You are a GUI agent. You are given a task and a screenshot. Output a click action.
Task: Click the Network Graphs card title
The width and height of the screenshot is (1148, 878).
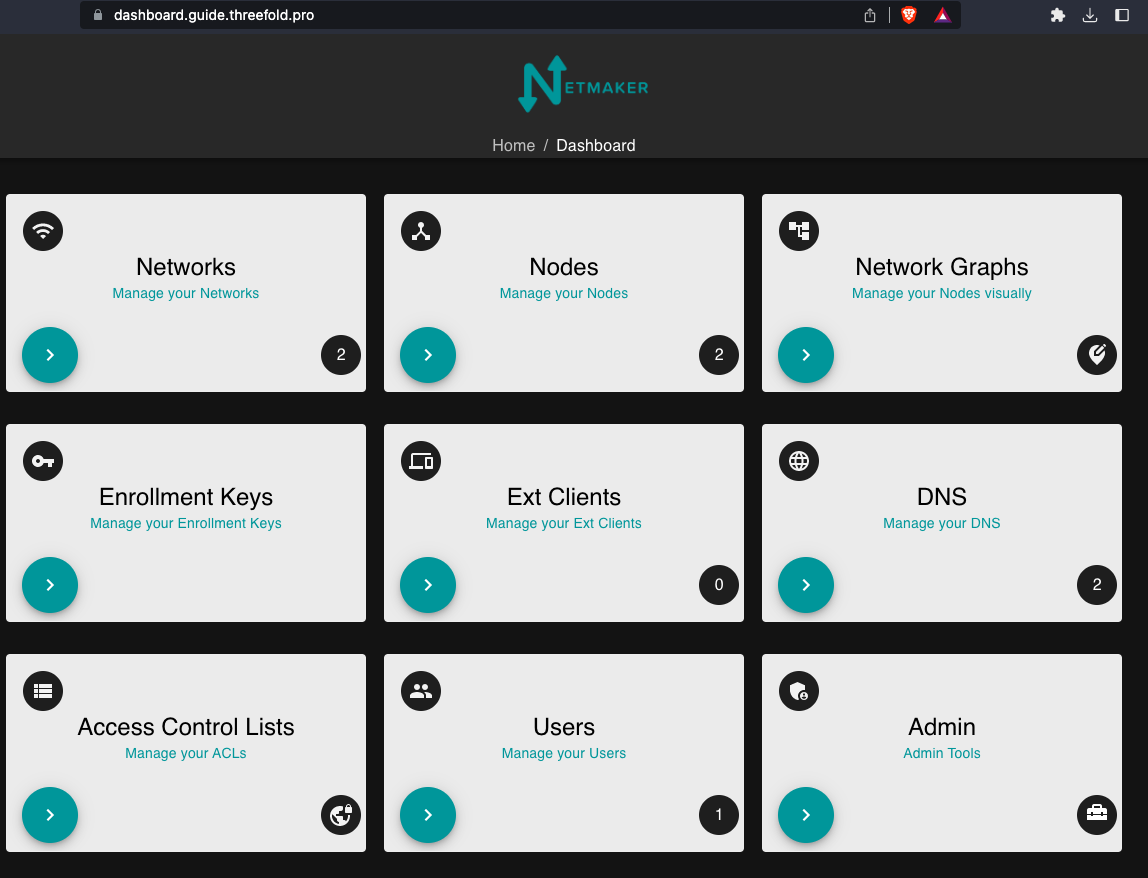[x=942, y=267]
